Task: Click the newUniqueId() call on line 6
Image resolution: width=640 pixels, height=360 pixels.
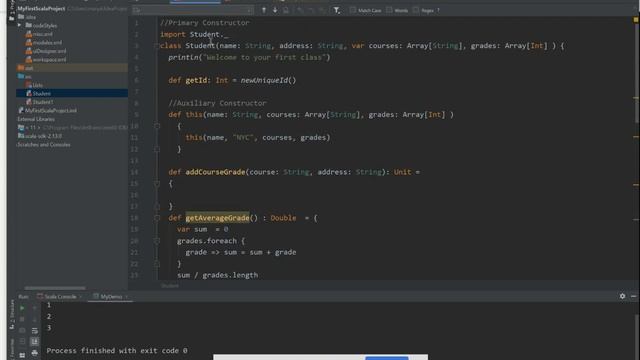Action: pyautogui.click(x=268, y=80)
